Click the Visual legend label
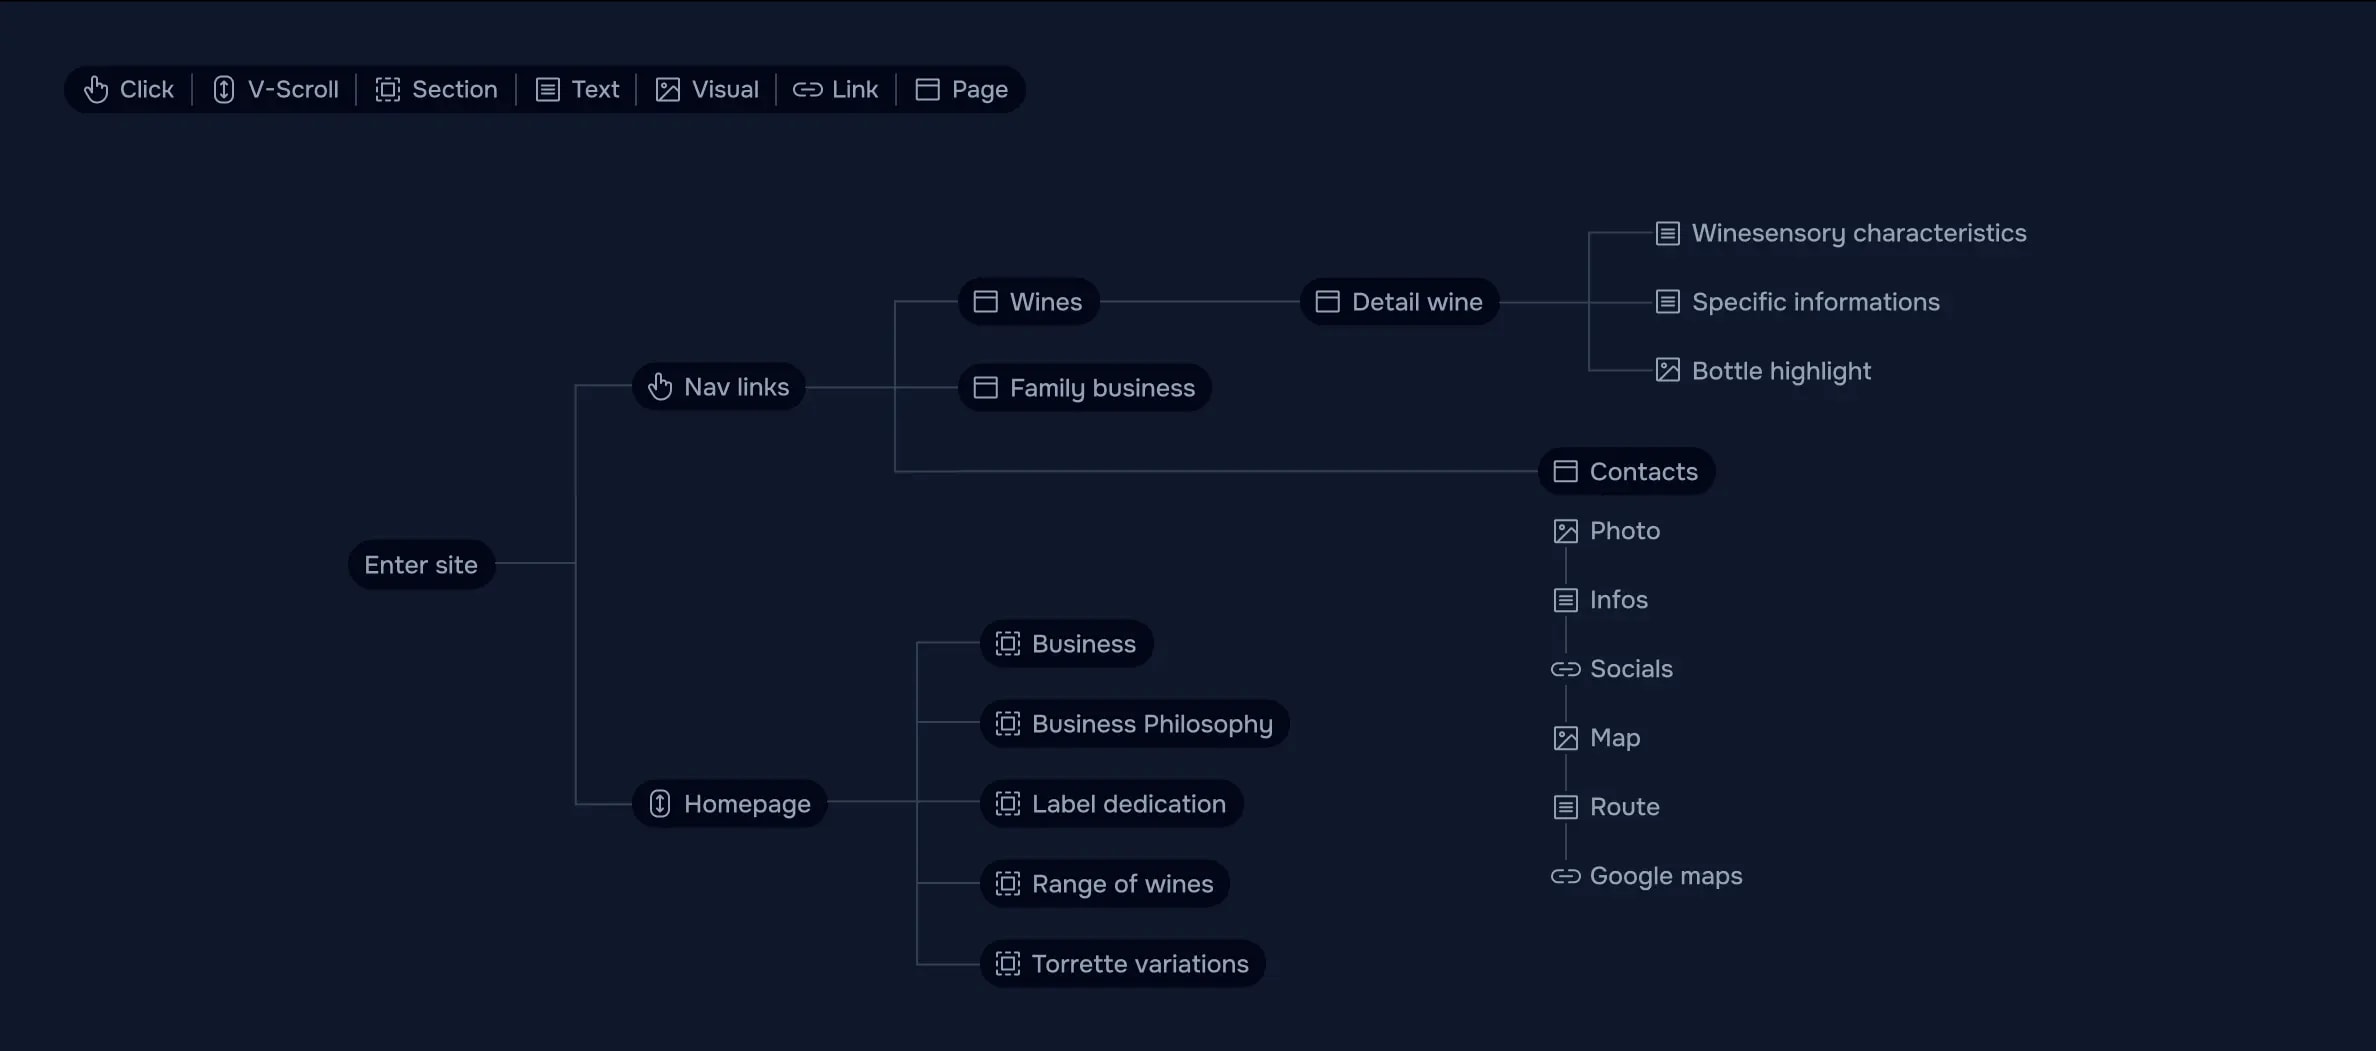The image size is (2376, 1051). [725, 90]
